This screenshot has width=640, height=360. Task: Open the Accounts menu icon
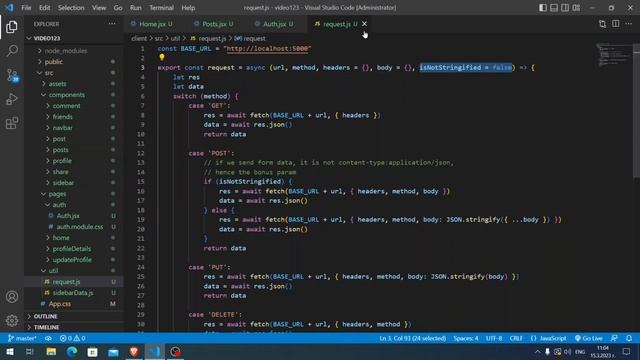(12, 297)
